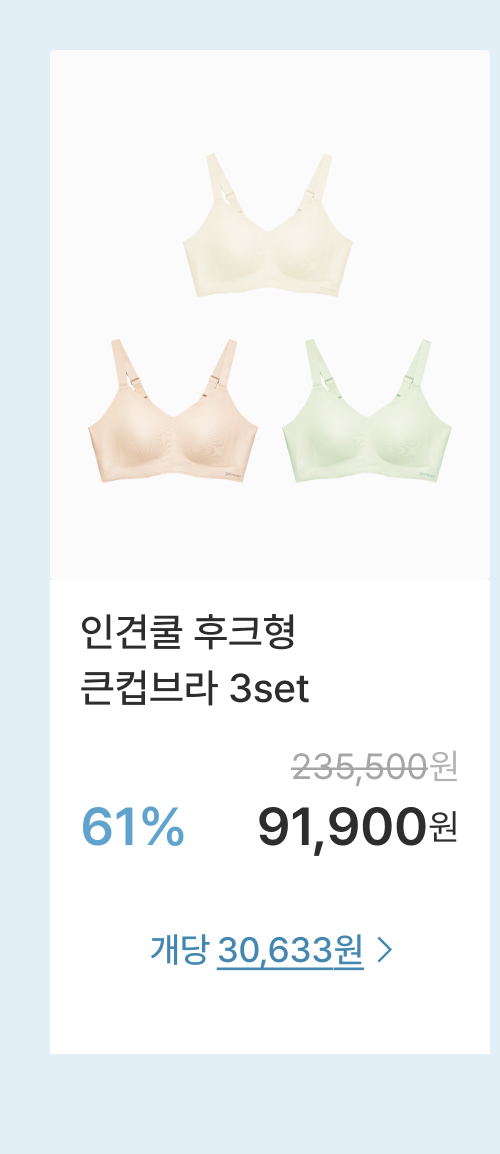Select the peach-colored bra image
500x1154 pixels.
pos(173,411)
